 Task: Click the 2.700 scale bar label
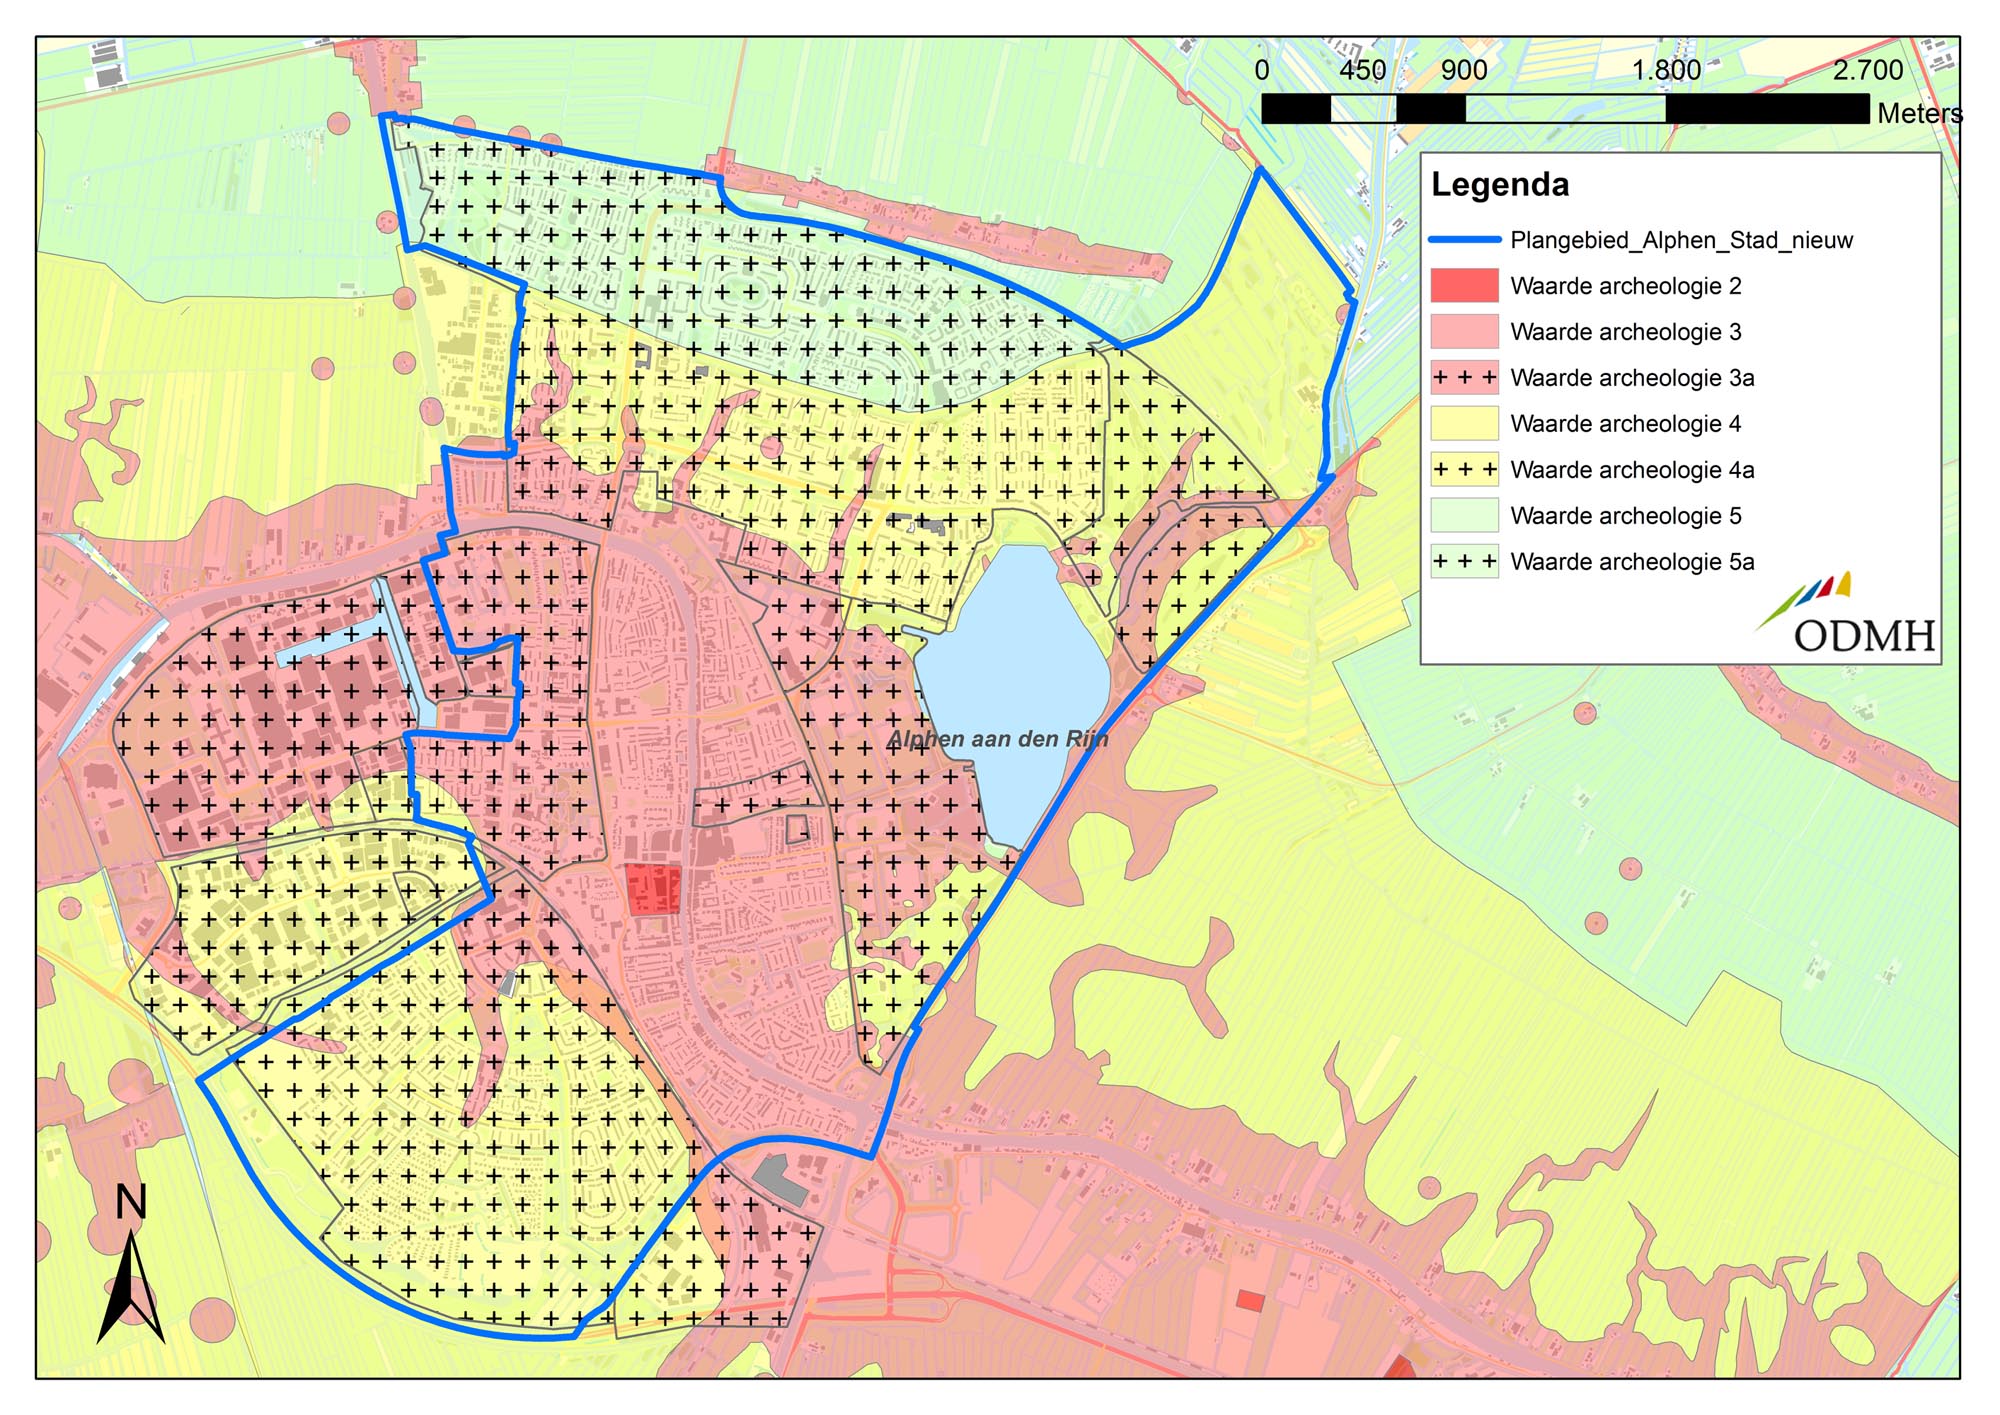pos(1867,70)
